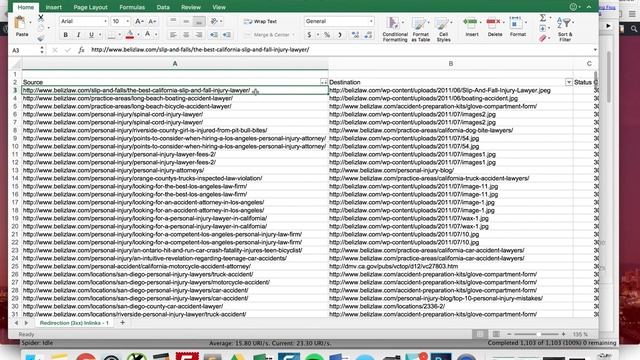The width and height of the screenshot is (640, 360).
Task: Adjust the zoom slider handle
Action: tap(538, 334)
